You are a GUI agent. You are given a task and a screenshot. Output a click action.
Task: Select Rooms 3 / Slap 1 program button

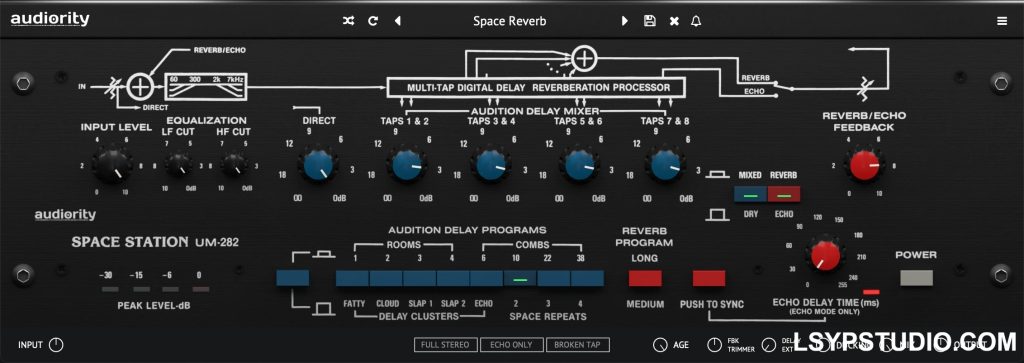[x=420, y=278]
